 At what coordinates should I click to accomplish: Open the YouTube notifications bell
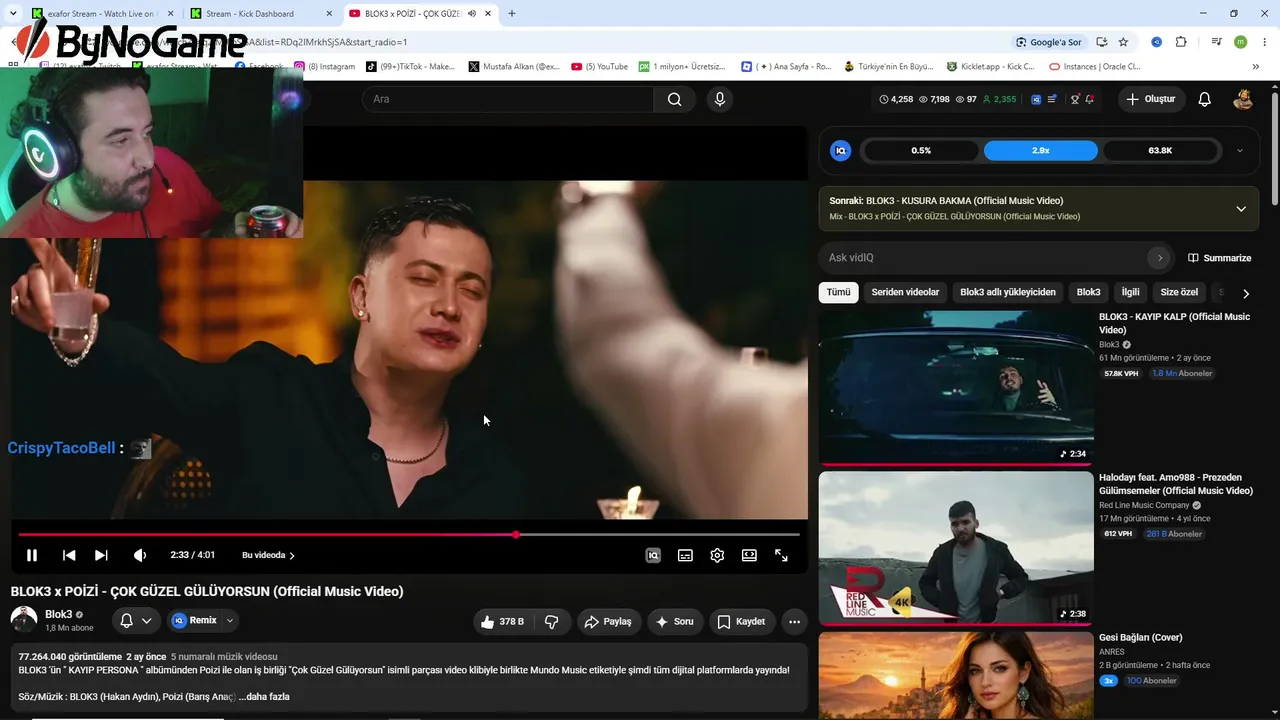pos(1205,99)
